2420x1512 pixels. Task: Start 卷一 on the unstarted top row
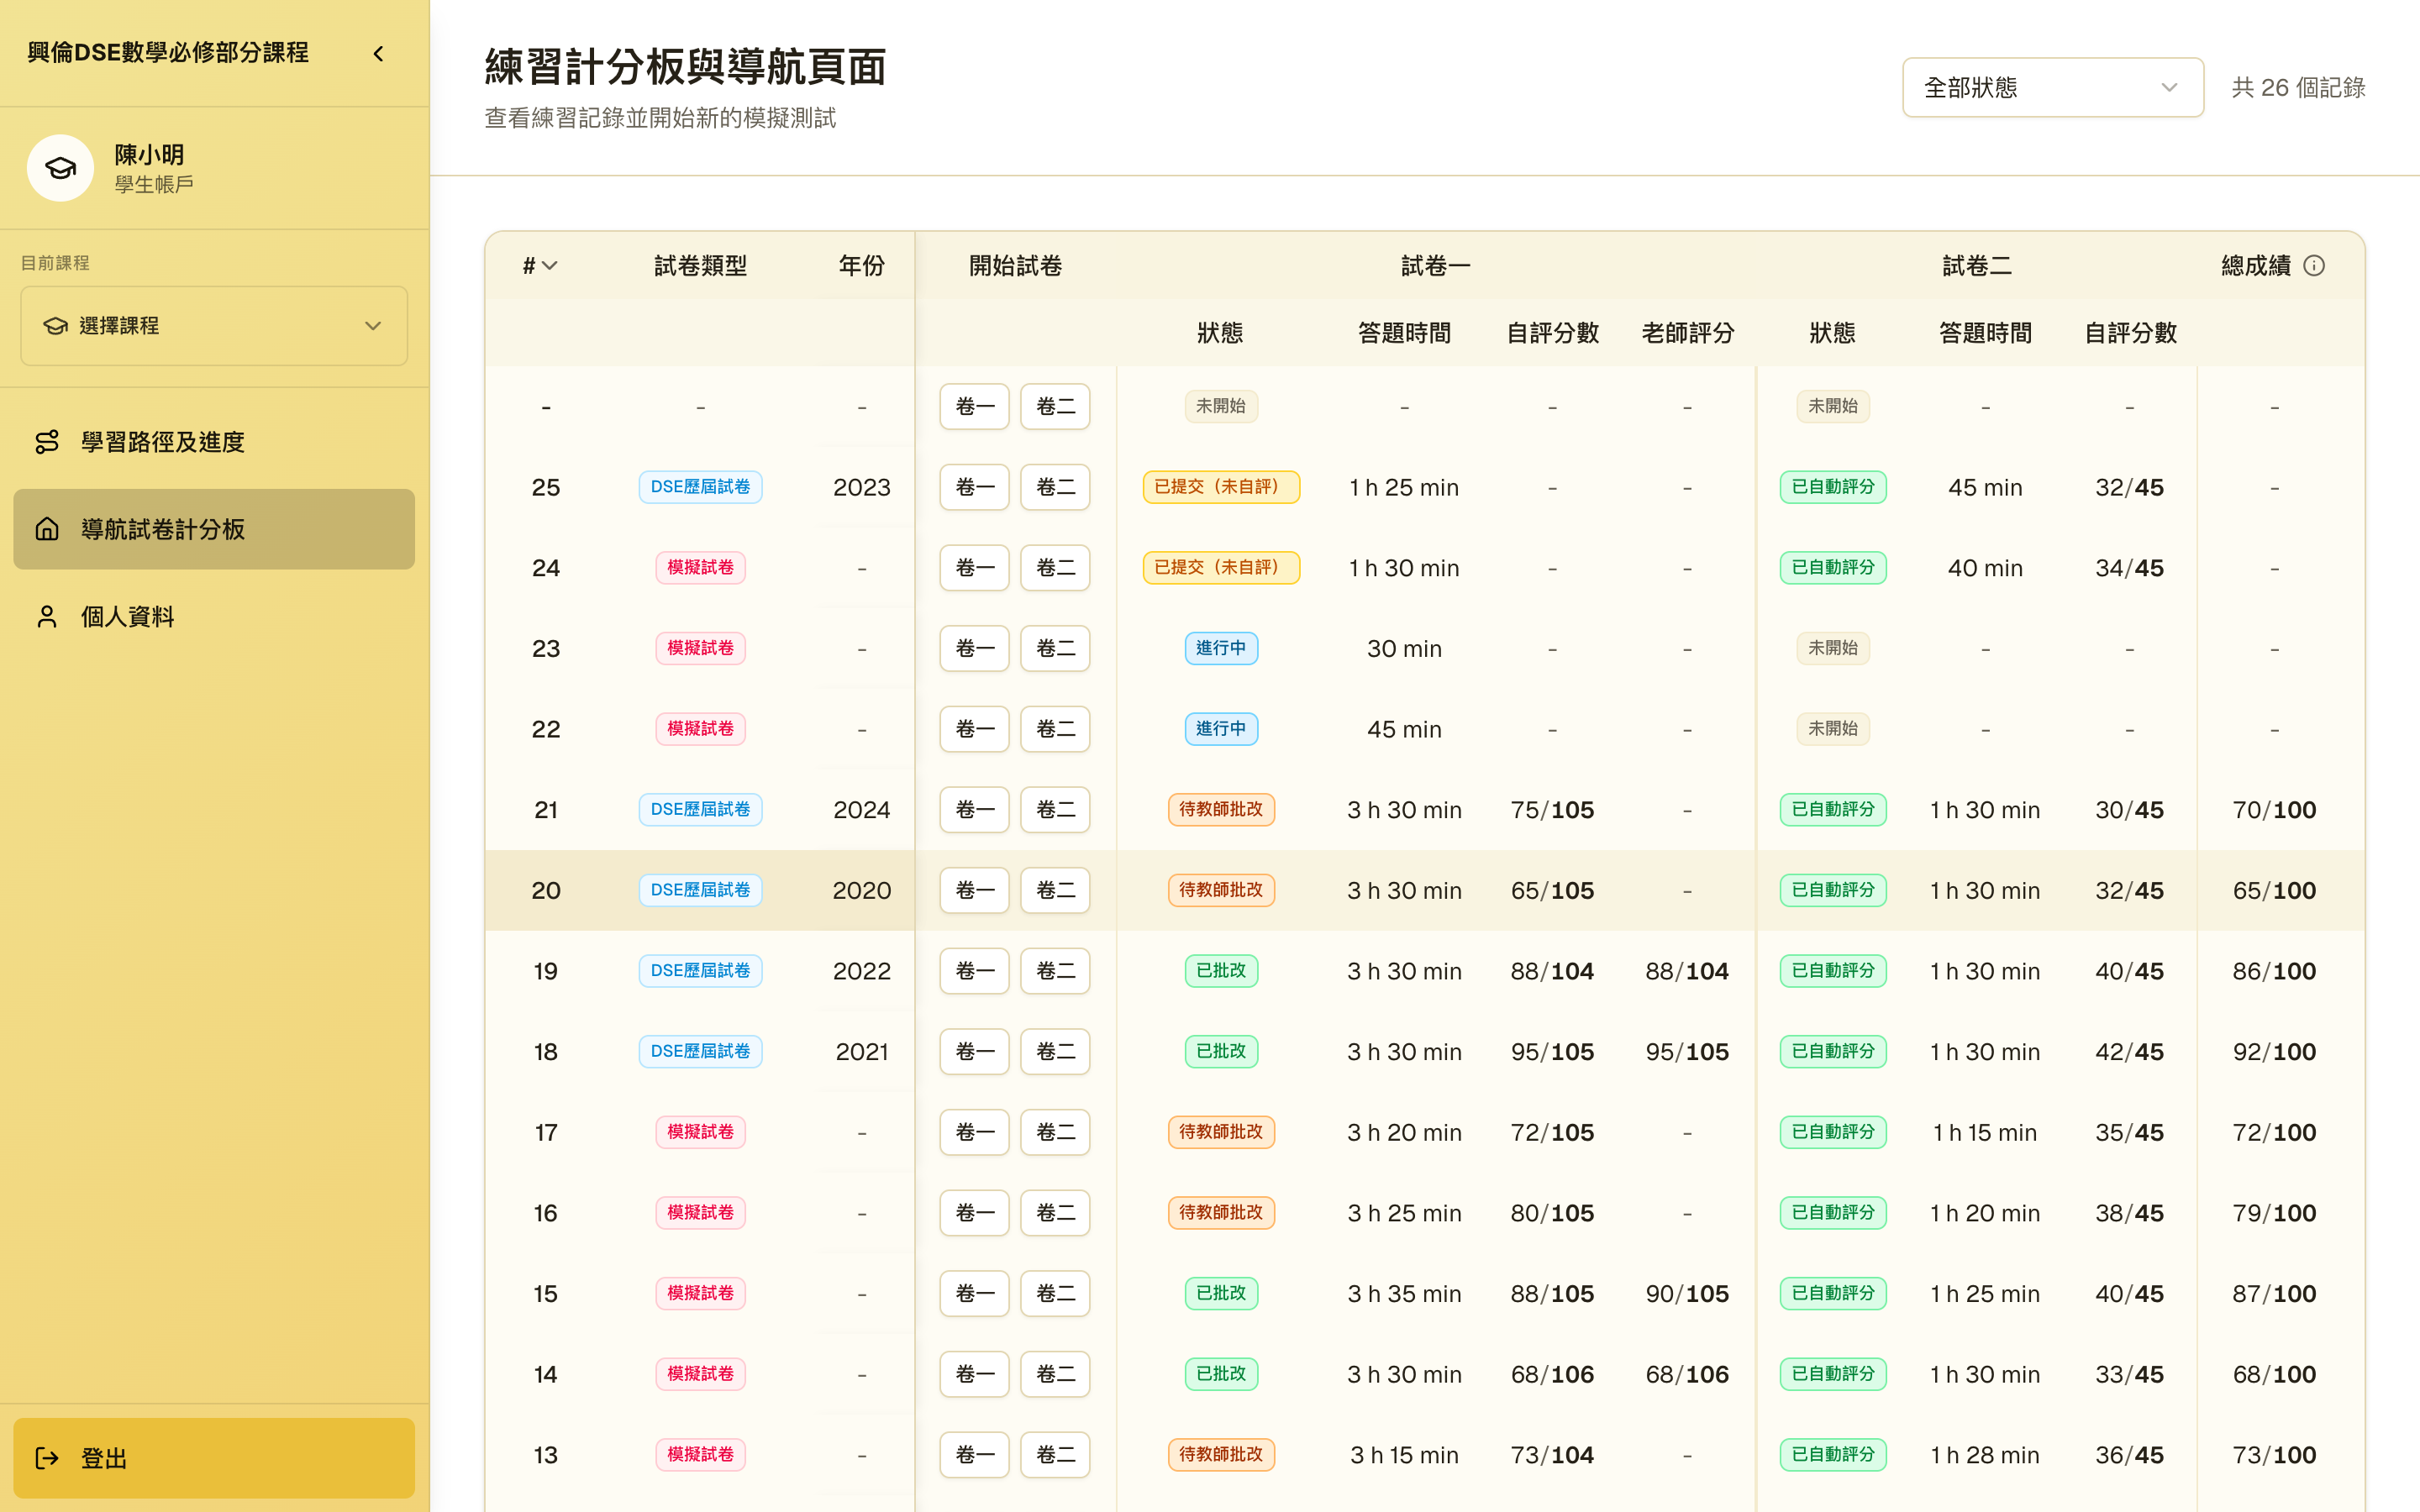(974, 407)
